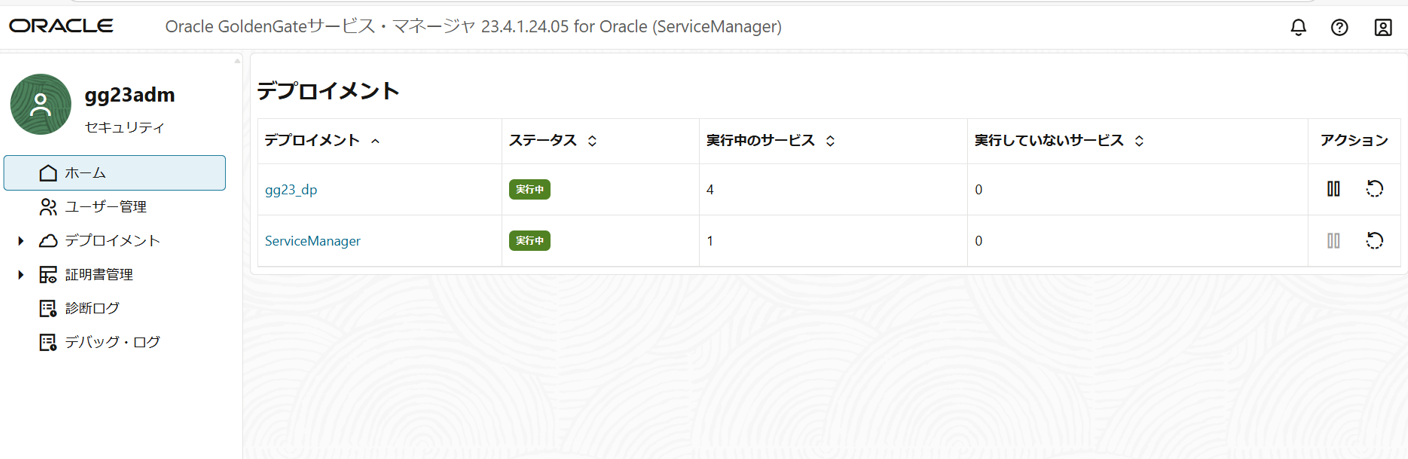Click the sidebar scrollbar up arrow
This screenshot has width=1408, height=459.
tap(237, 61)
